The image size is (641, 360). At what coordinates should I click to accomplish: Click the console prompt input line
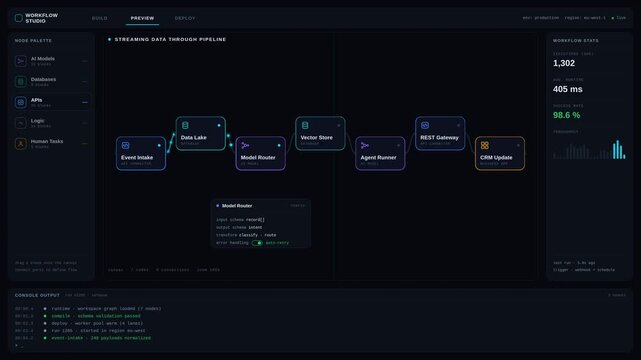pos(19,346)
